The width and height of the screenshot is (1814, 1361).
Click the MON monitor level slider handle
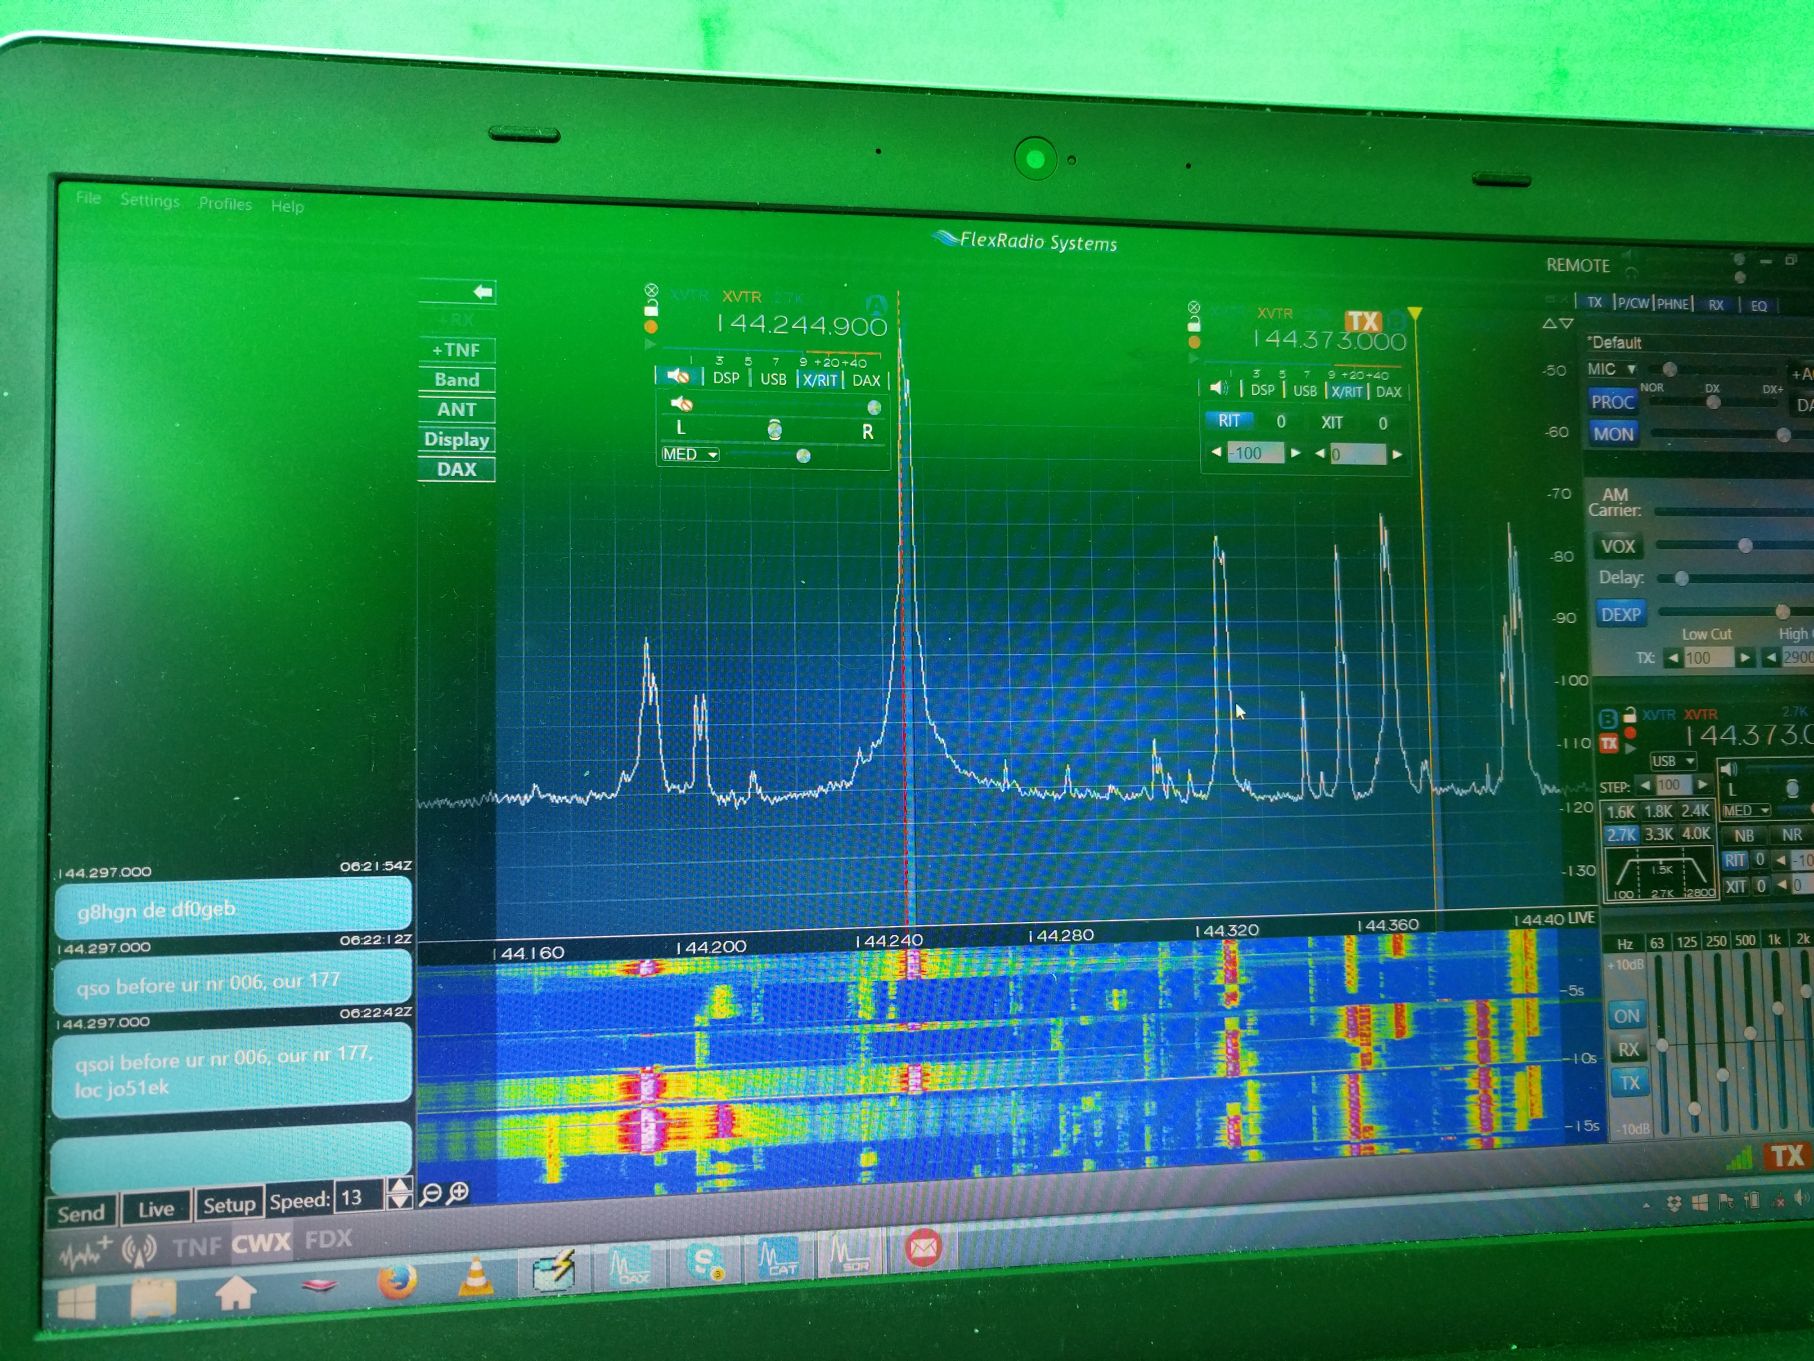1782,435
